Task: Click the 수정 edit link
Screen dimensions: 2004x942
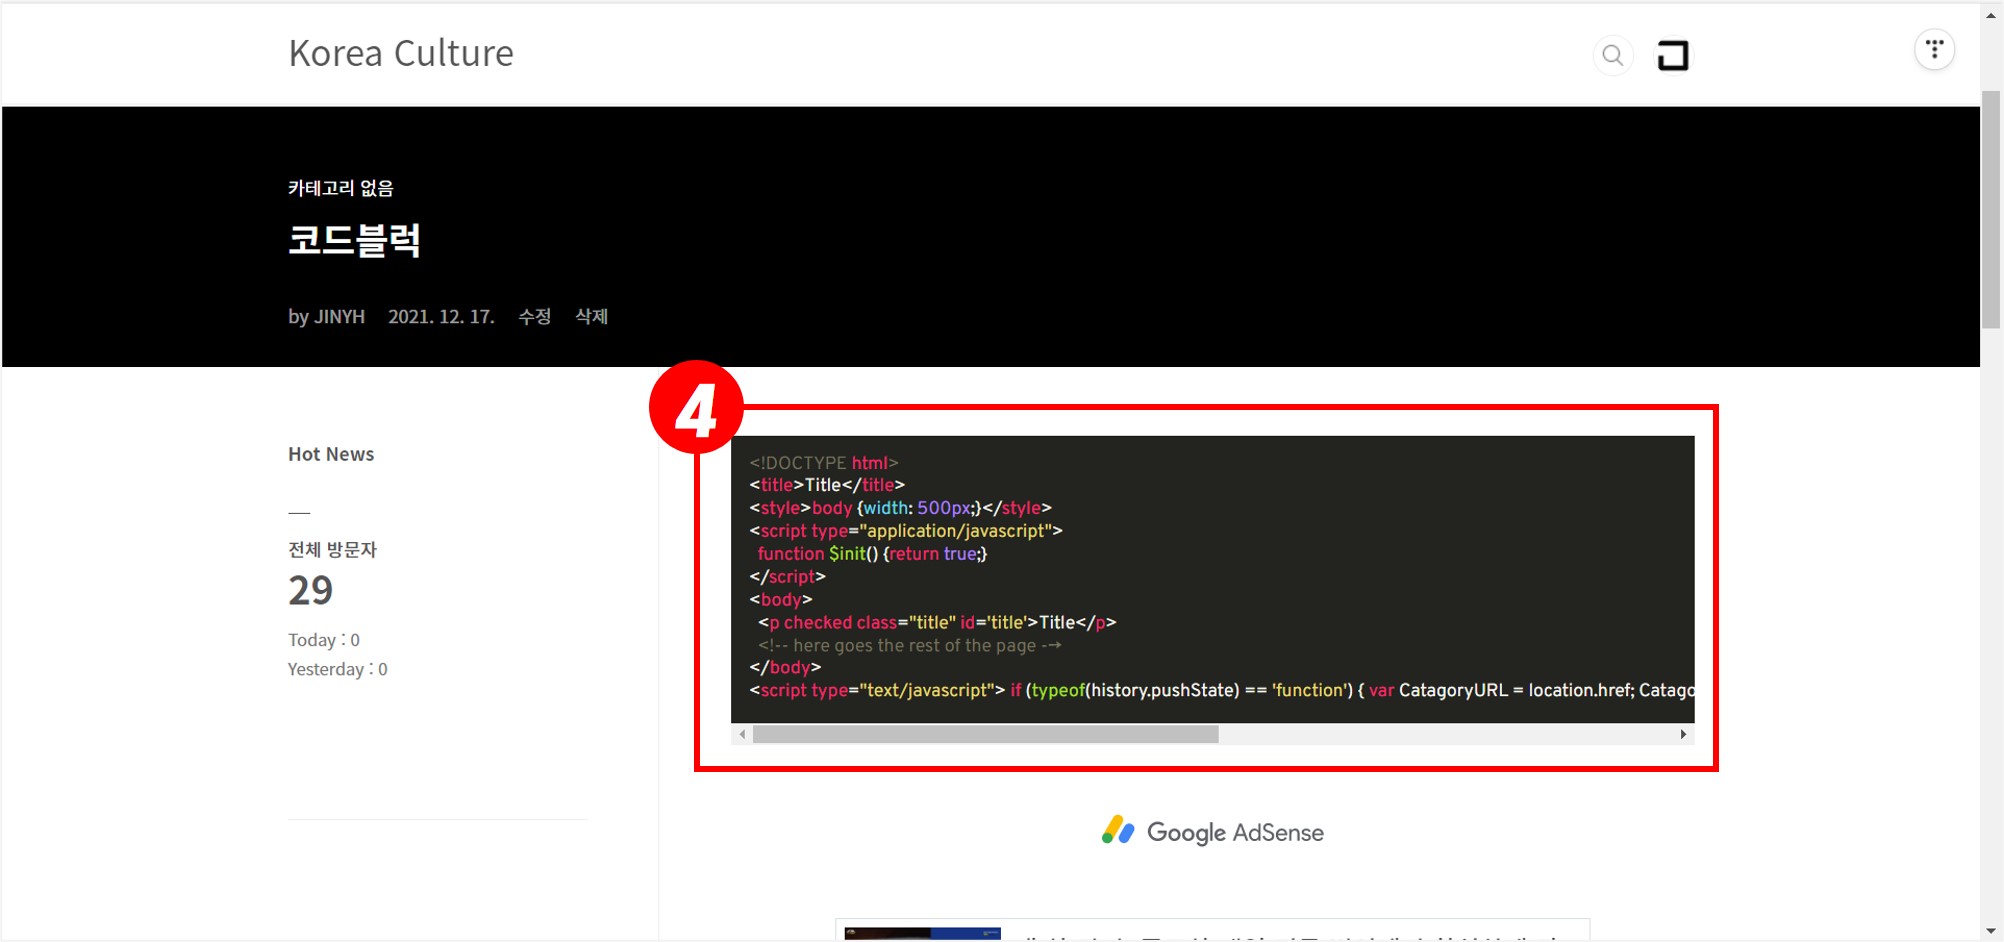Action: tap(535, 316)
